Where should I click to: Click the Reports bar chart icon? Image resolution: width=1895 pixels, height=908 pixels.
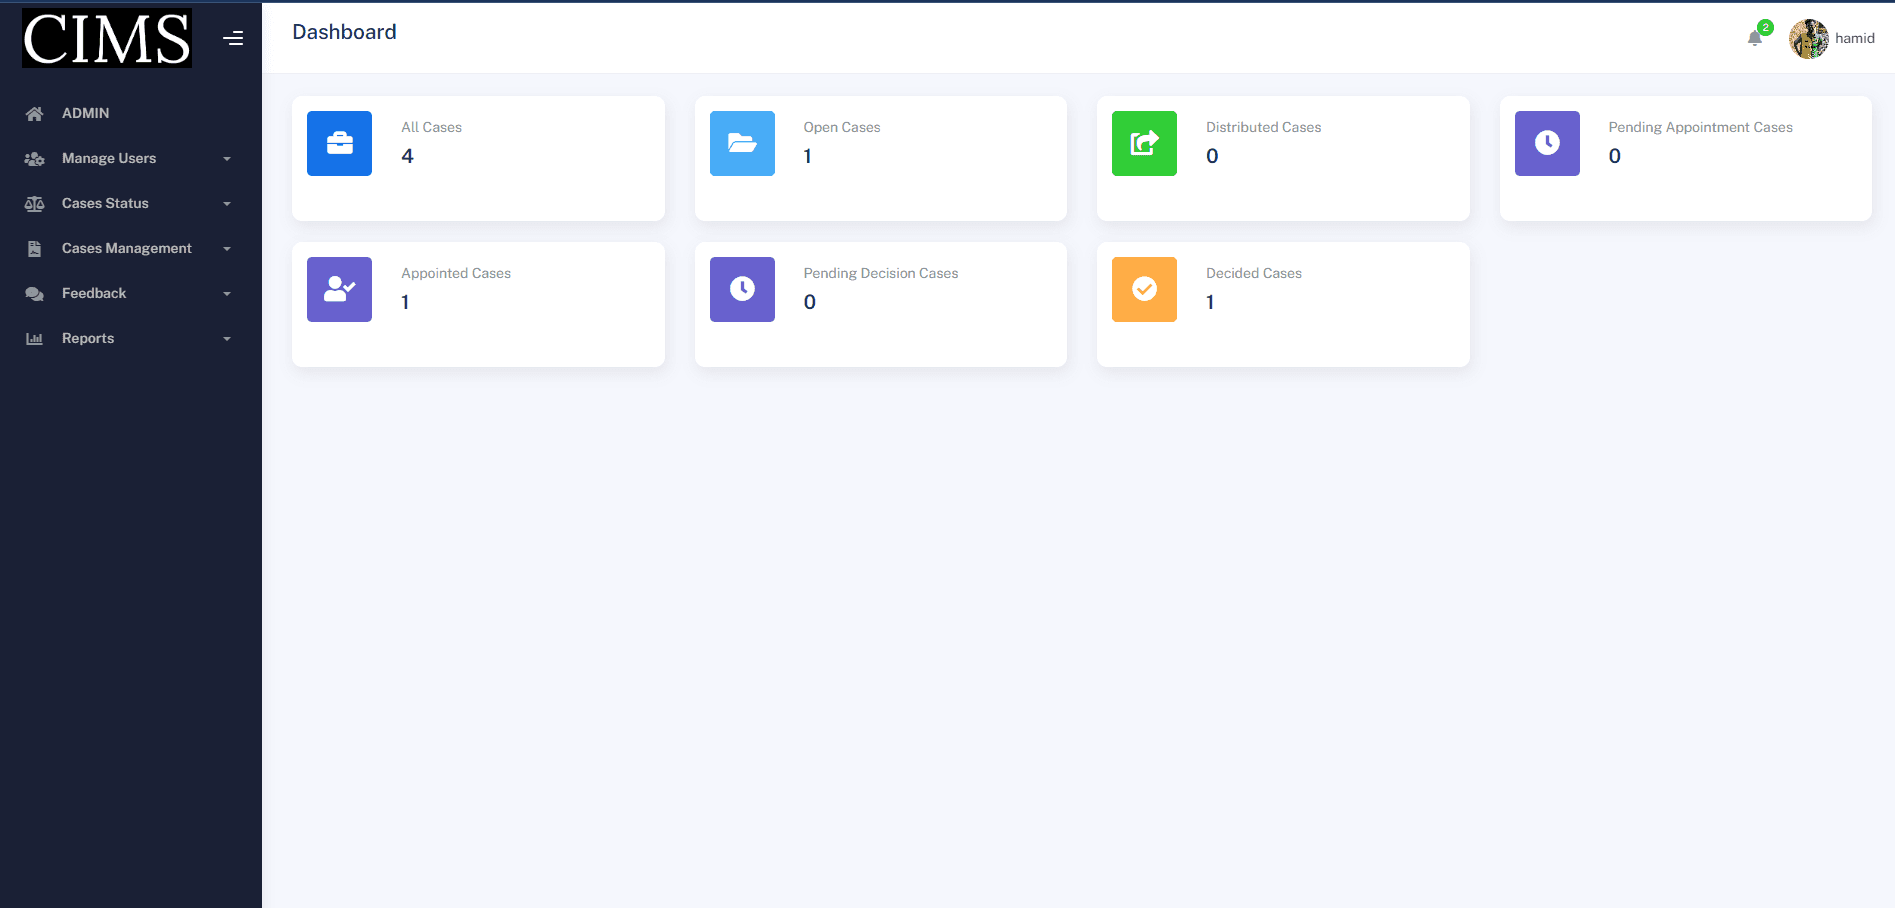34,338
